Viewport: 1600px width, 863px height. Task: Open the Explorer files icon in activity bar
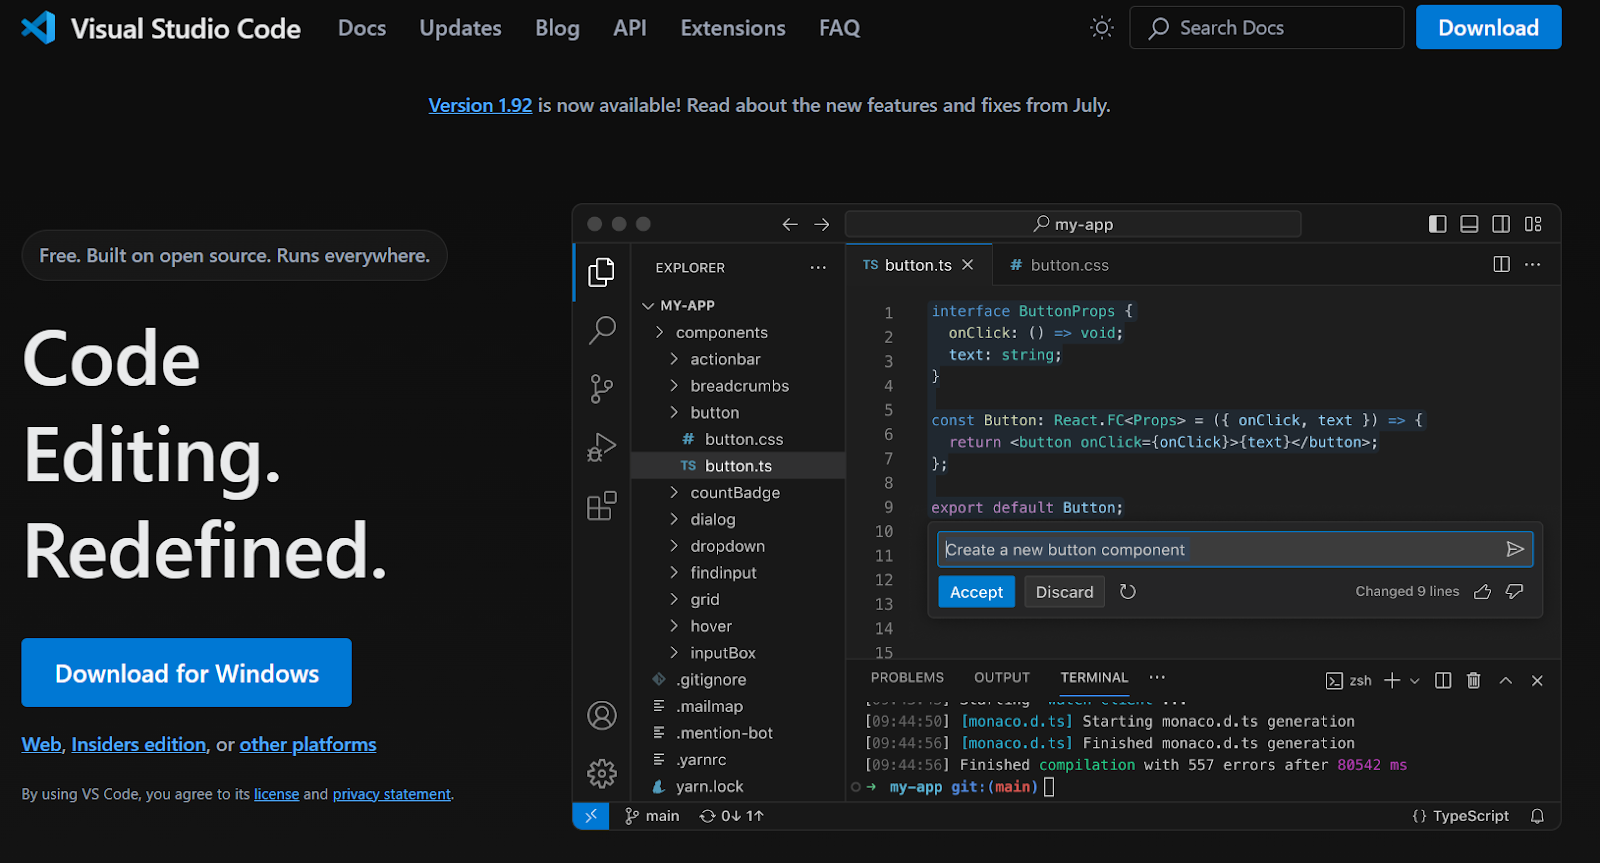click(601, 272)
